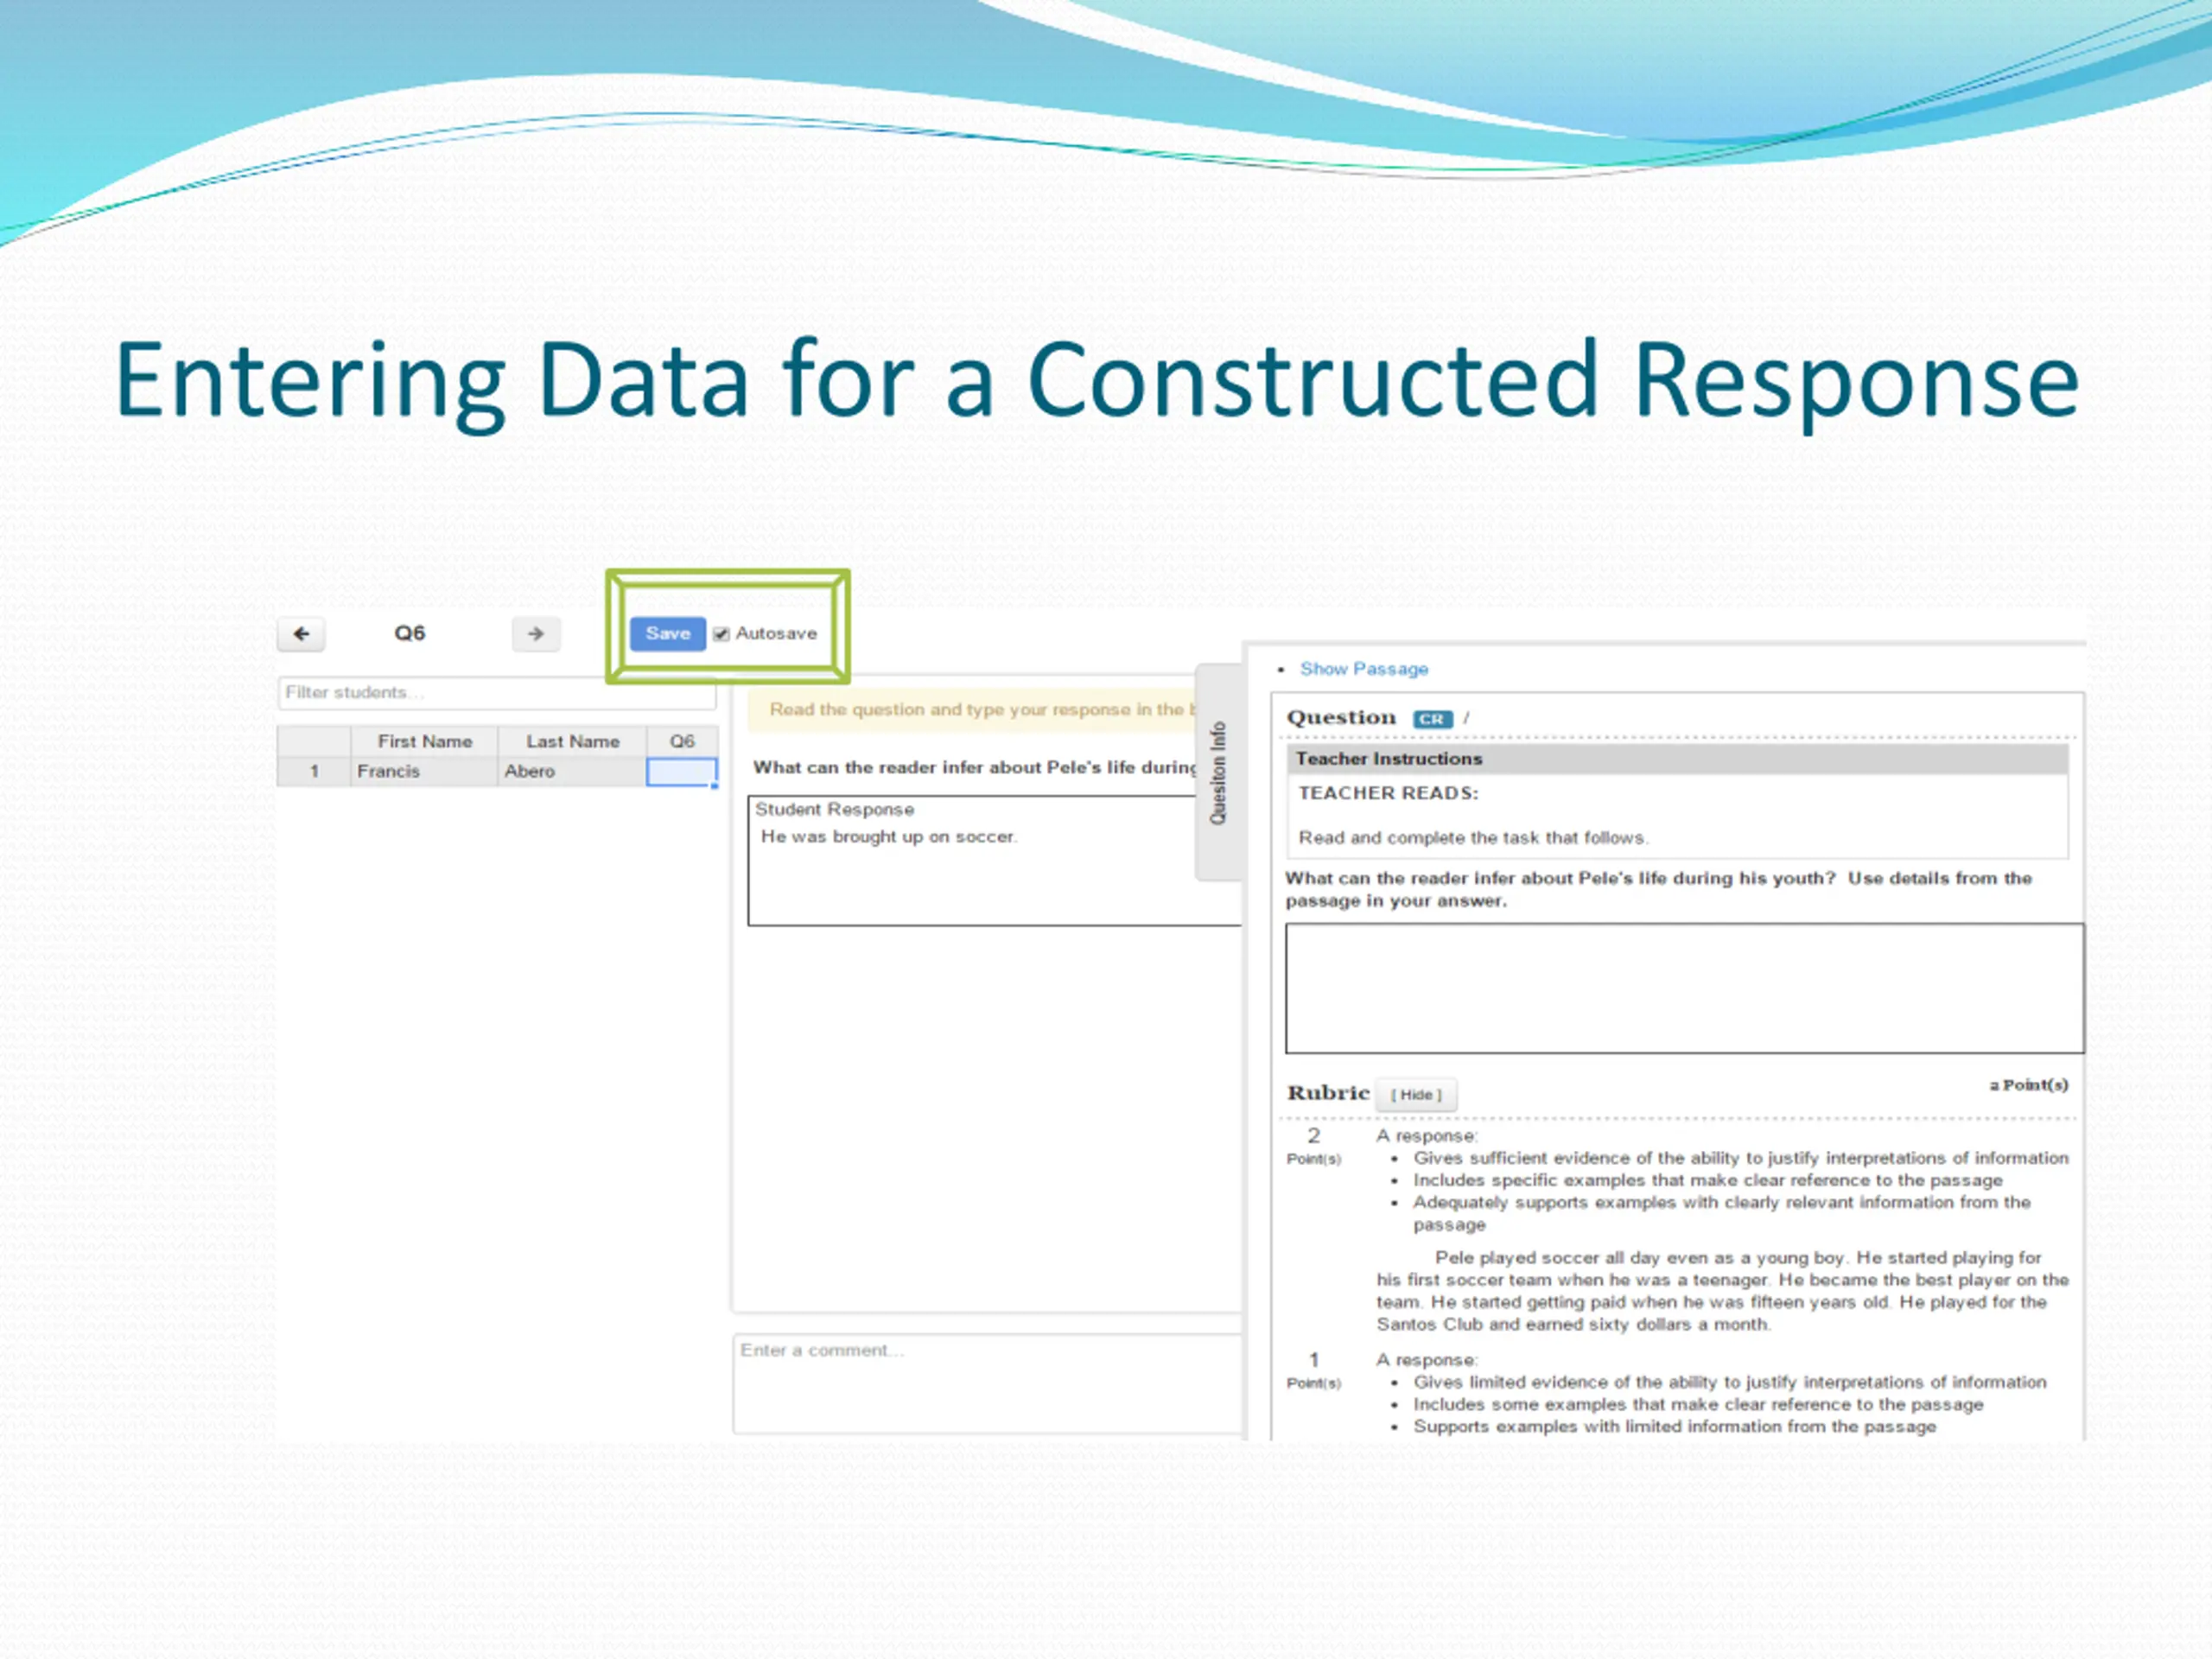The height and width of the screenshot is (1659, 2212).
Task: Select the Francis first name cell
Action: (x=424, y=772)
